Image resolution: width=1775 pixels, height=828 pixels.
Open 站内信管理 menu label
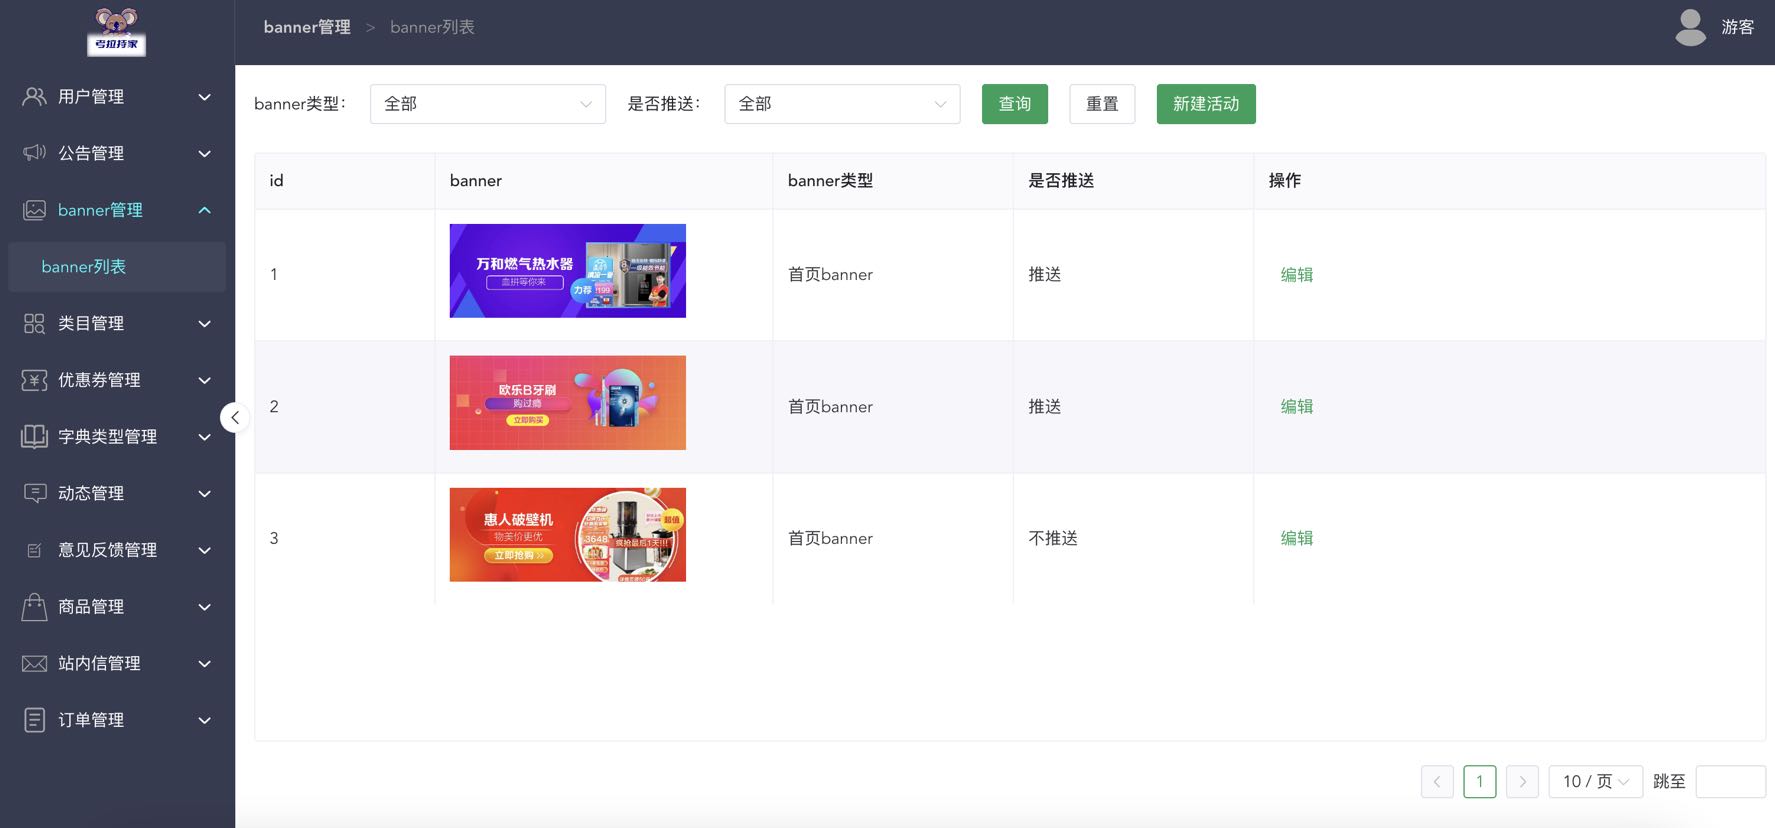tap(99, 663)
